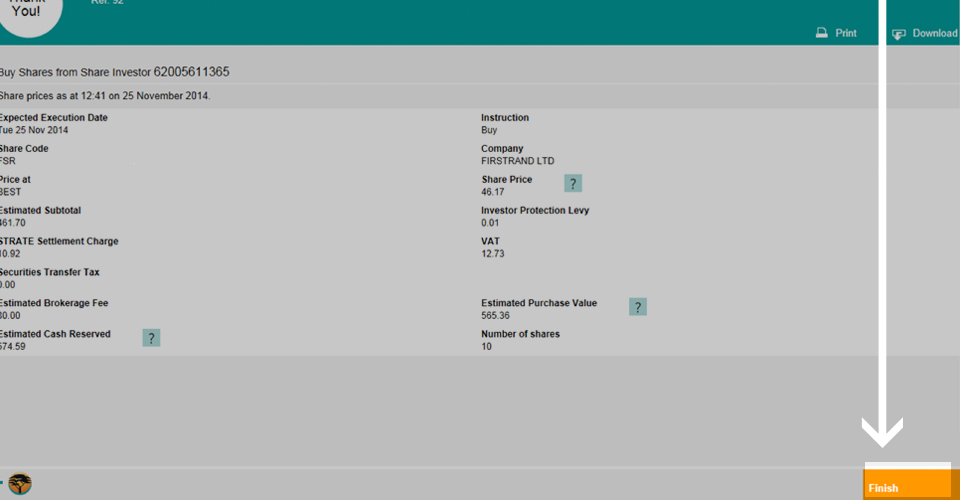Click the Investor Protection Levy value 0.01
960x500 pixels.
click(490, 223)
